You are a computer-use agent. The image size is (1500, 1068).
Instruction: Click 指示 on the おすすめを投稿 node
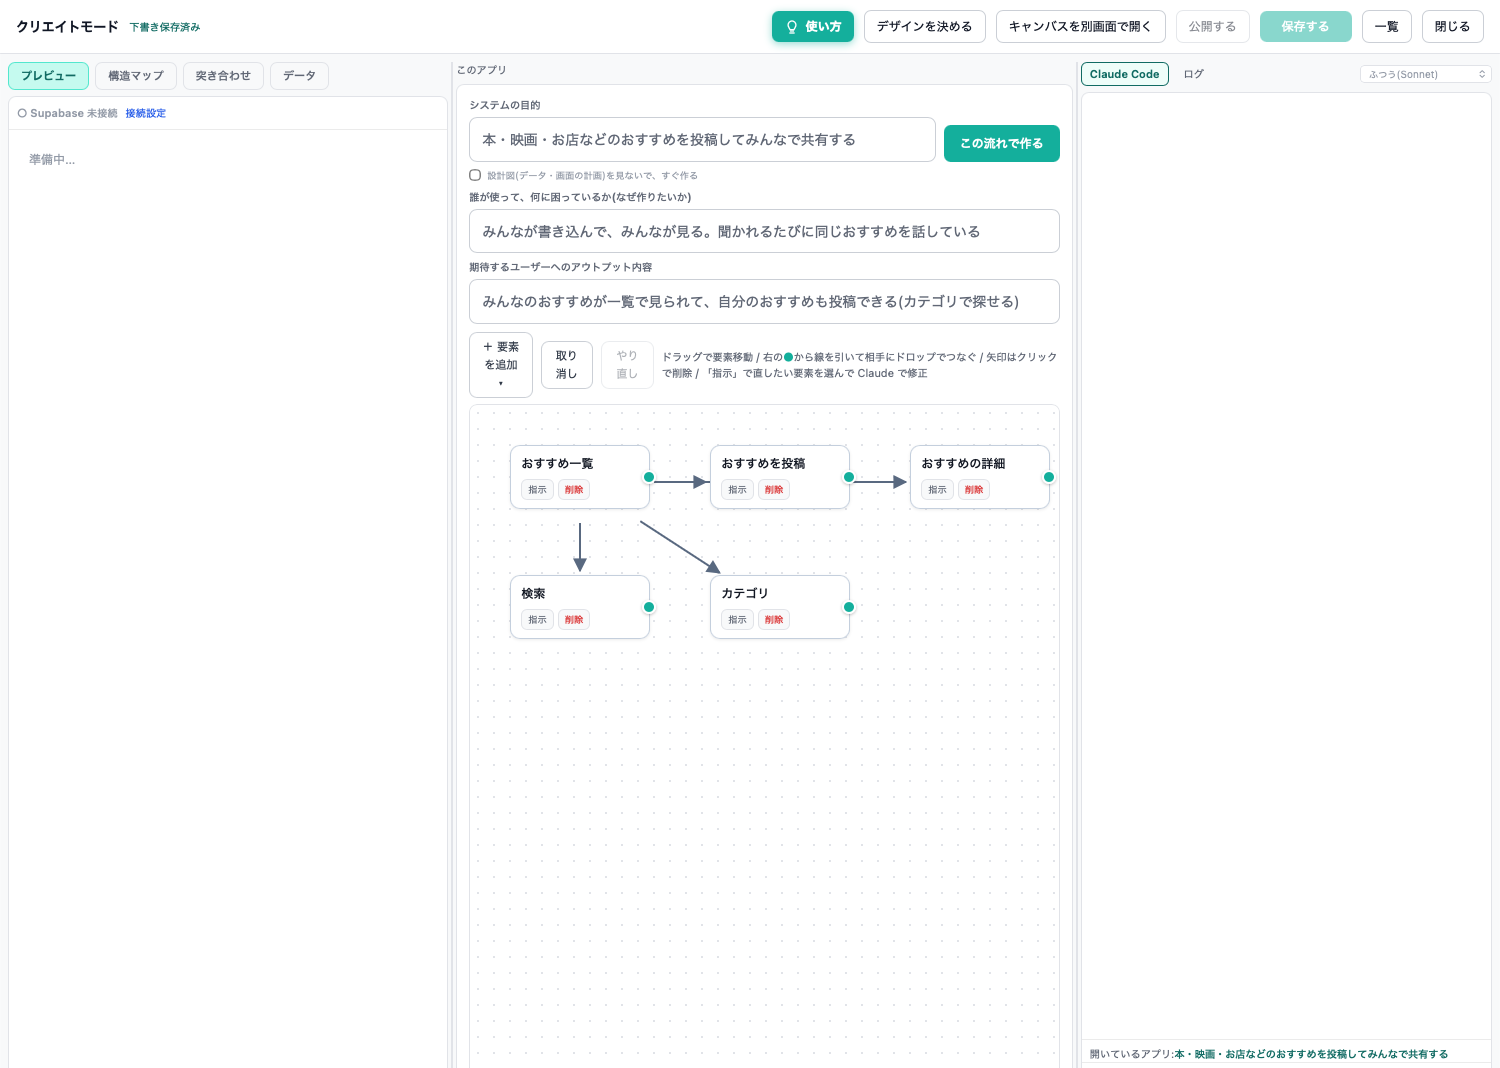tap(738, 490)
